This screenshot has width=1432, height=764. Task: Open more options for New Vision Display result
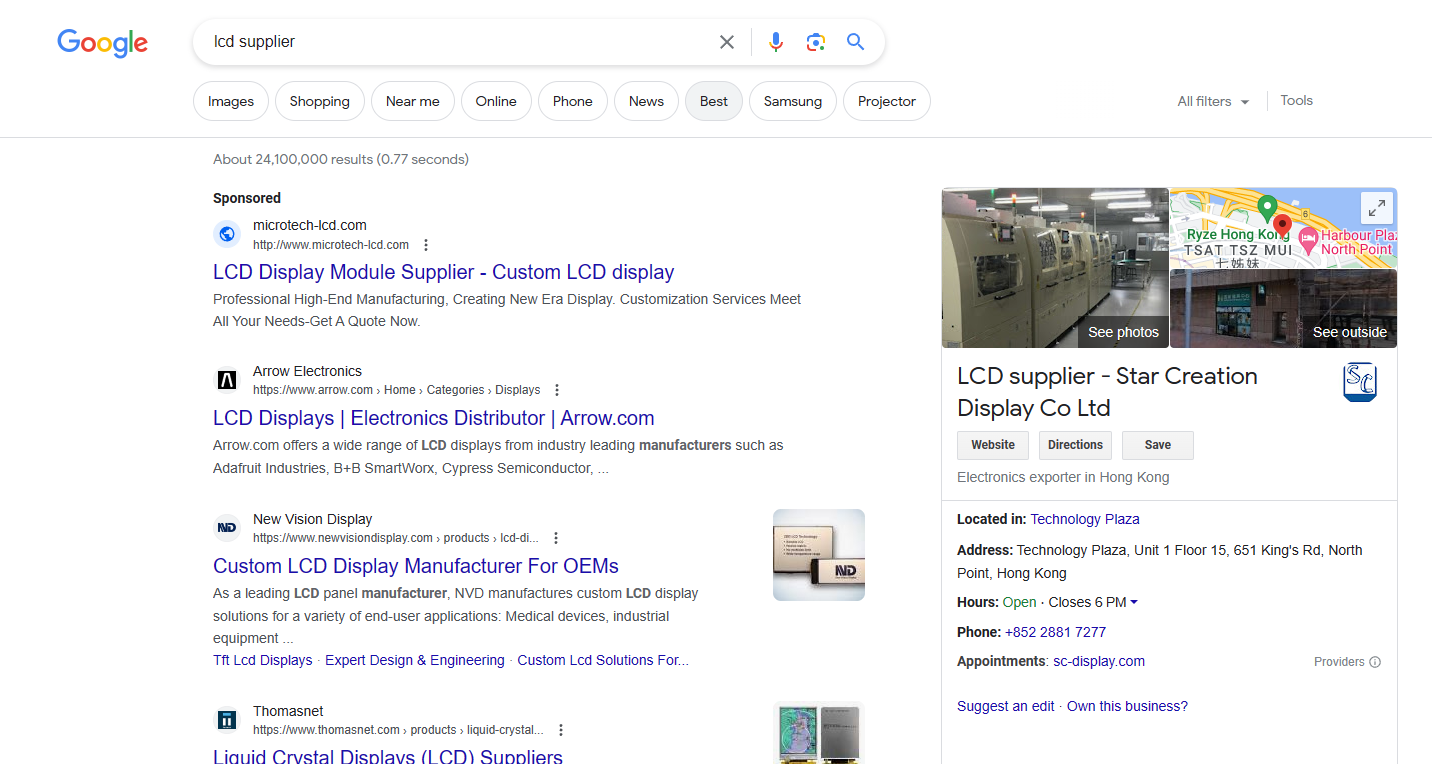[x=556, y=538]
